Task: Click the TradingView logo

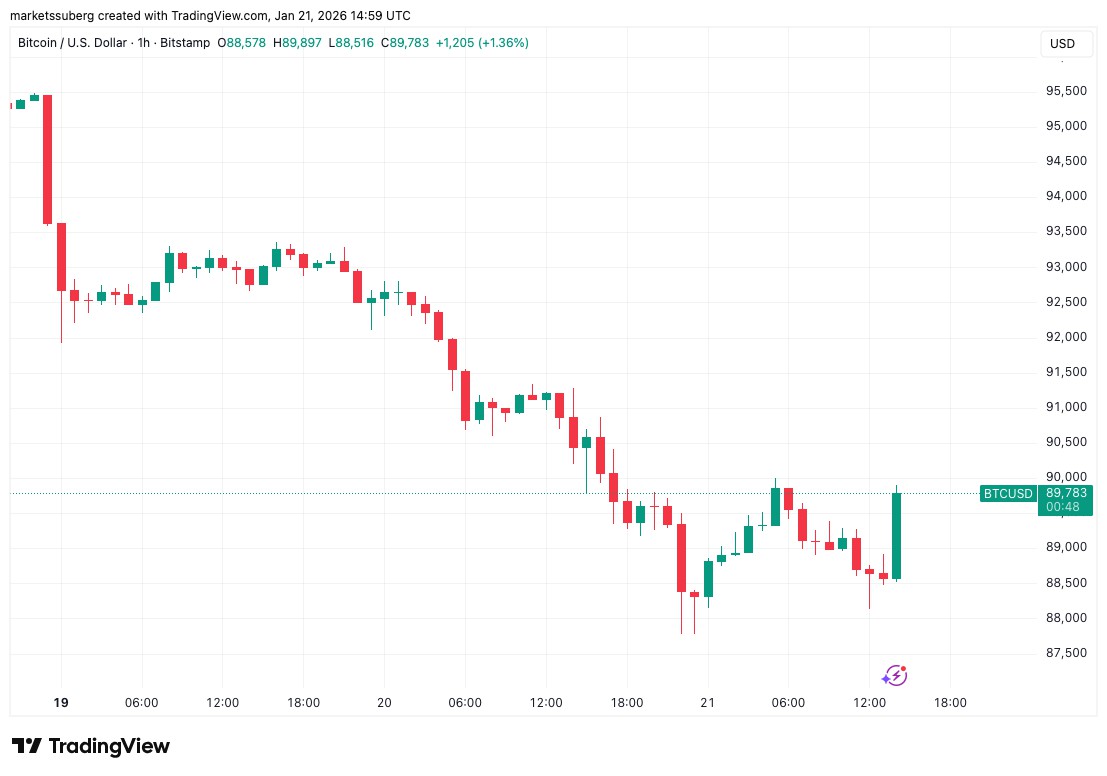Action: coord(90,746)
